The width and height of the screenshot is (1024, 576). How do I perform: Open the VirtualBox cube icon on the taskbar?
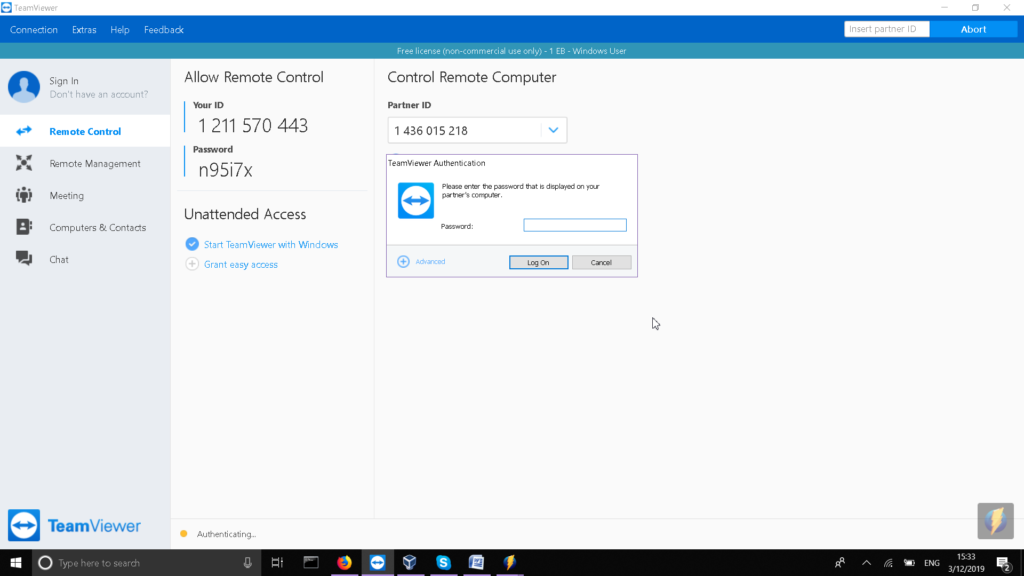coord(409,562)
